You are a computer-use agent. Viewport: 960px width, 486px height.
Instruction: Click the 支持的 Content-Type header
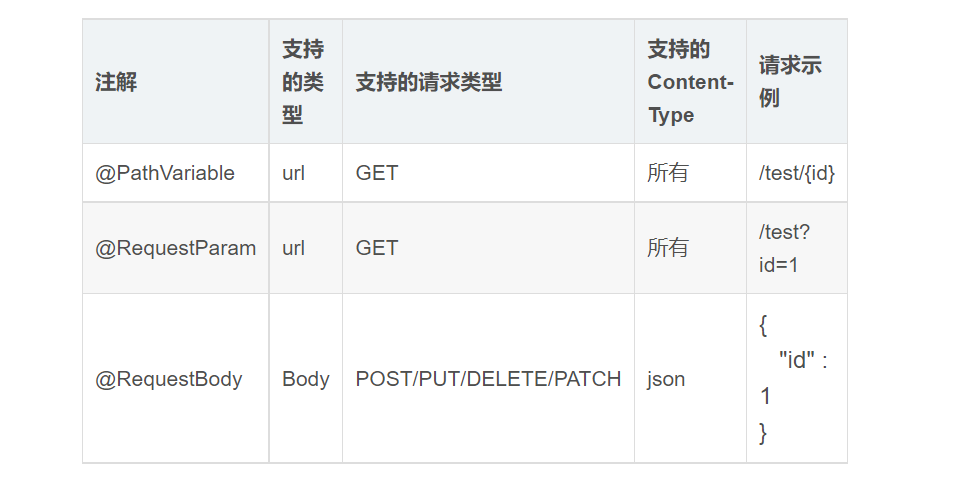pyautogui.click(x=690, y=82)
